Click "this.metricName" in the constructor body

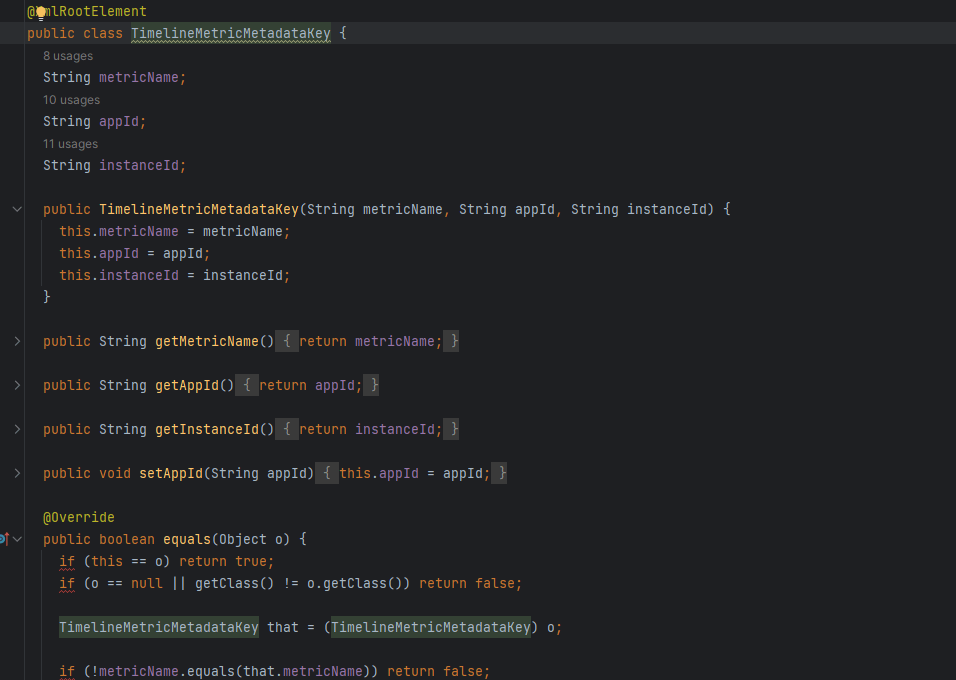coord(119,232)
